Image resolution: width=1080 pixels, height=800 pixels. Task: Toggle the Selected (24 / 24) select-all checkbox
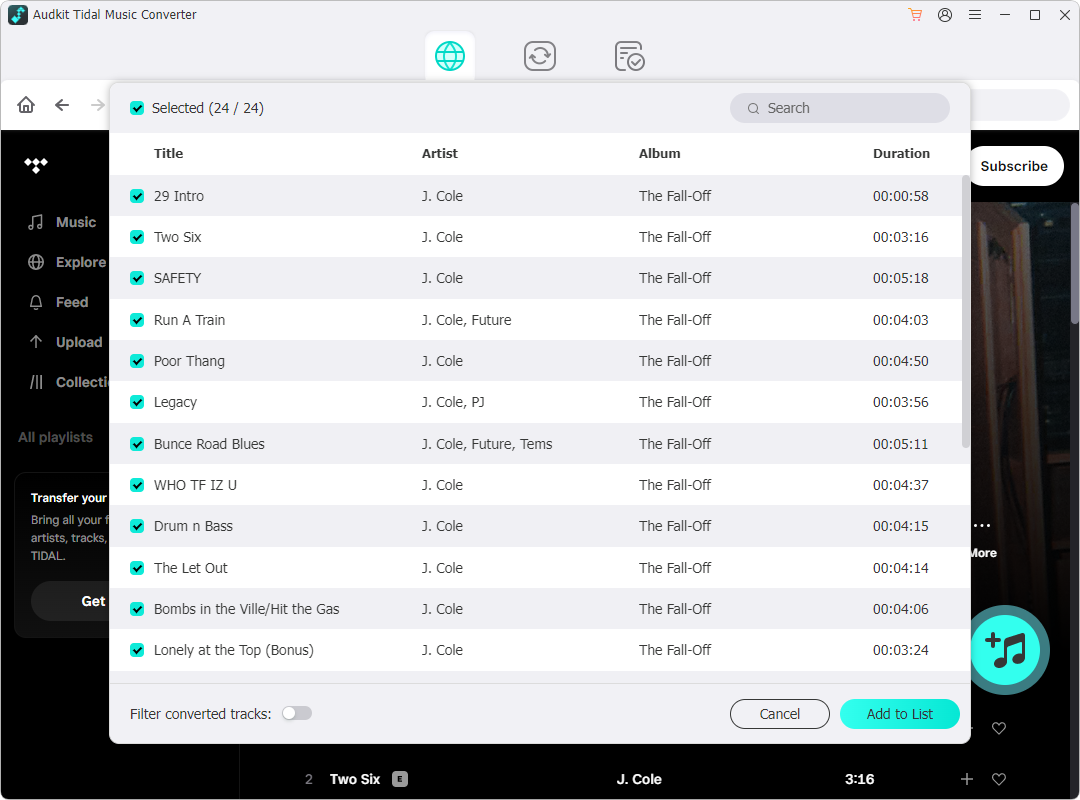coord(137,108)
